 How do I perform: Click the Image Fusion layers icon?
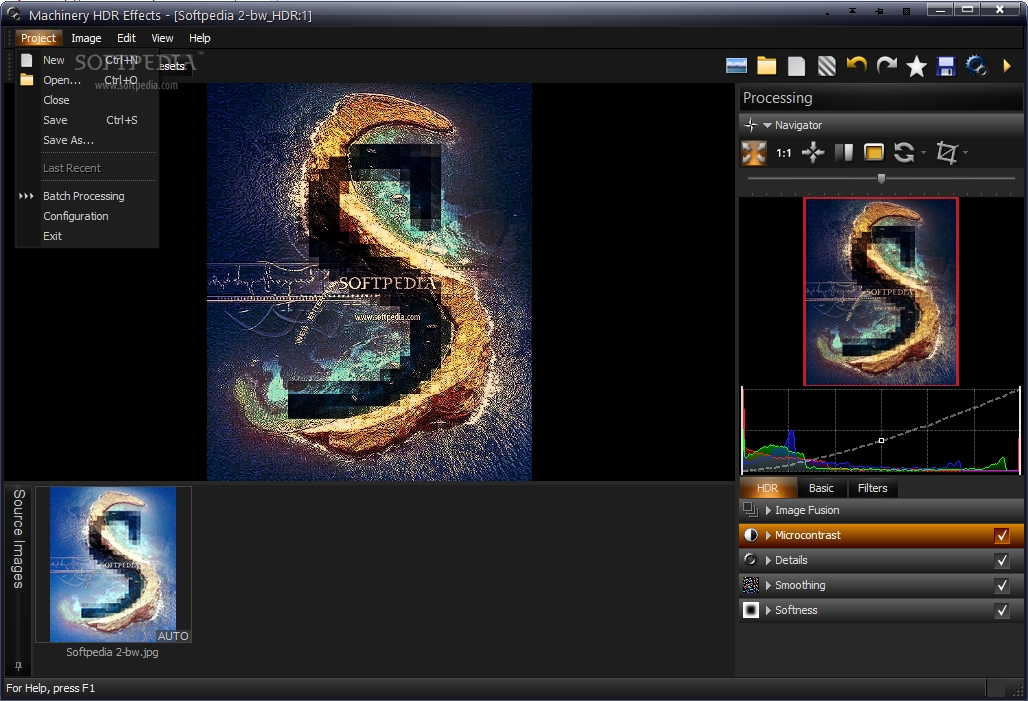tap(750, 510)
